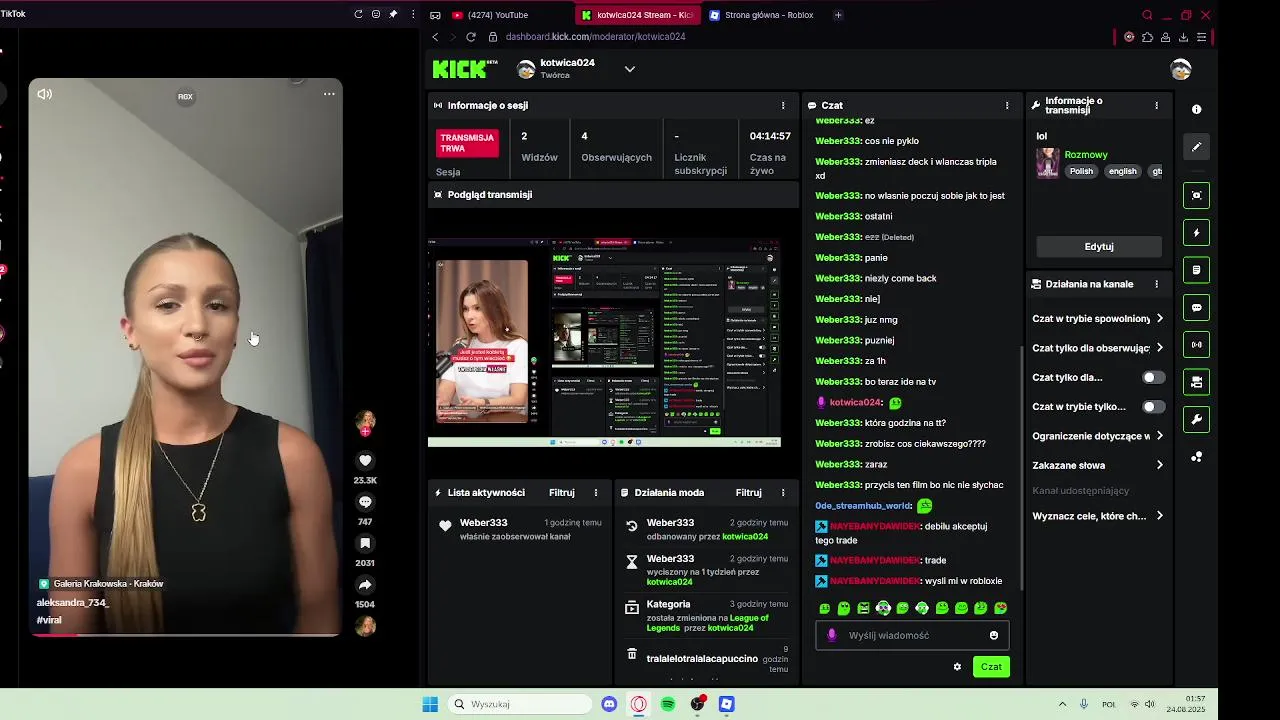
Task: Toggle the 'Czat w trybie tylko...' switch
Action: coord(1153,407)
